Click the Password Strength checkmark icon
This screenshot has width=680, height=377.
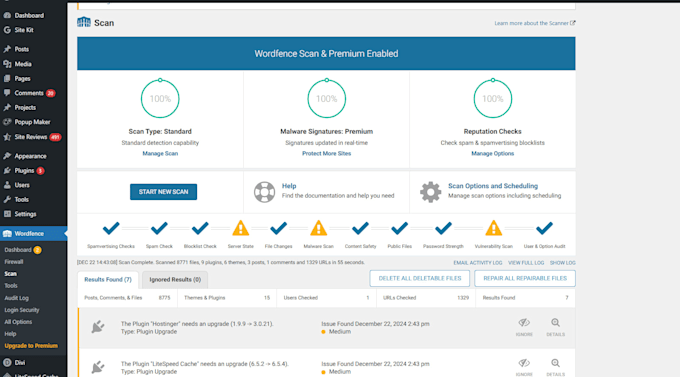[443, 228]
